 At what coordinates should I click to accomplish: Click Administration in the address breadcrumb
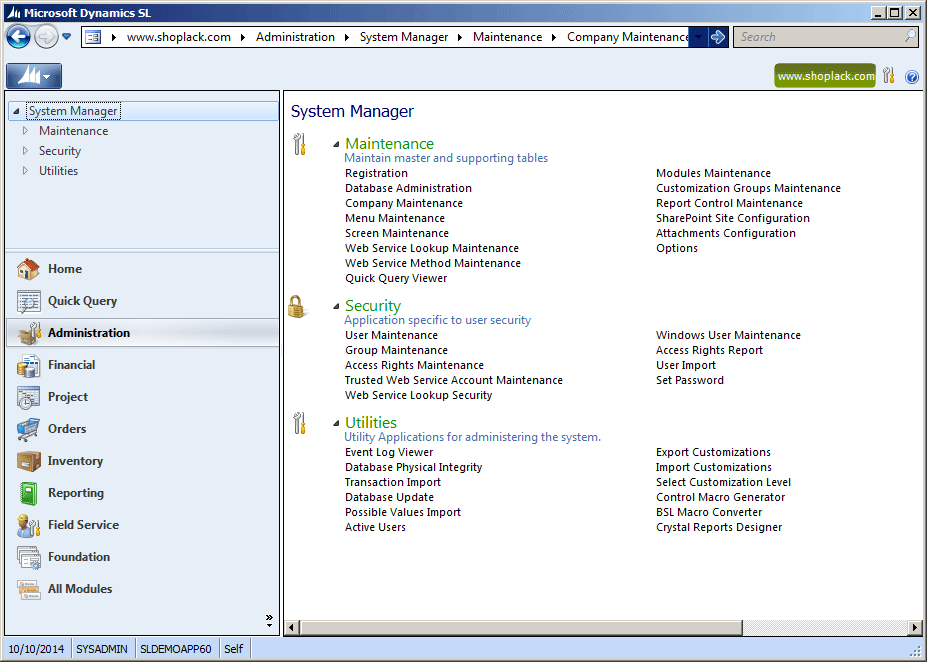pyautogui.click(x=295, y=37)
